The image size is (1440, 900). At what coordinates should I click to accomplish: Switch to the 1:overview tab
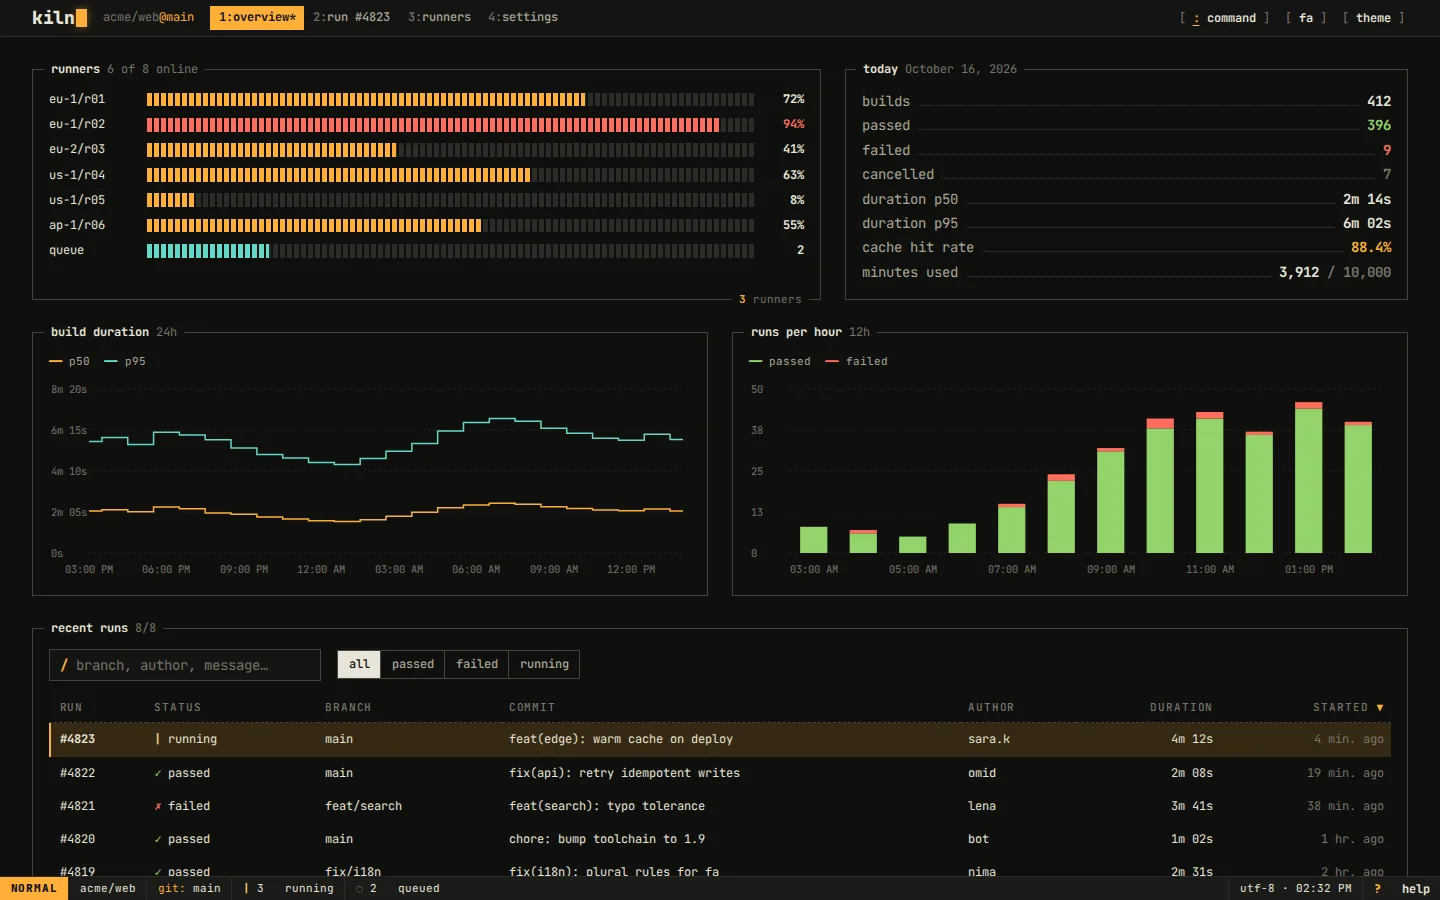coord(257,17)
